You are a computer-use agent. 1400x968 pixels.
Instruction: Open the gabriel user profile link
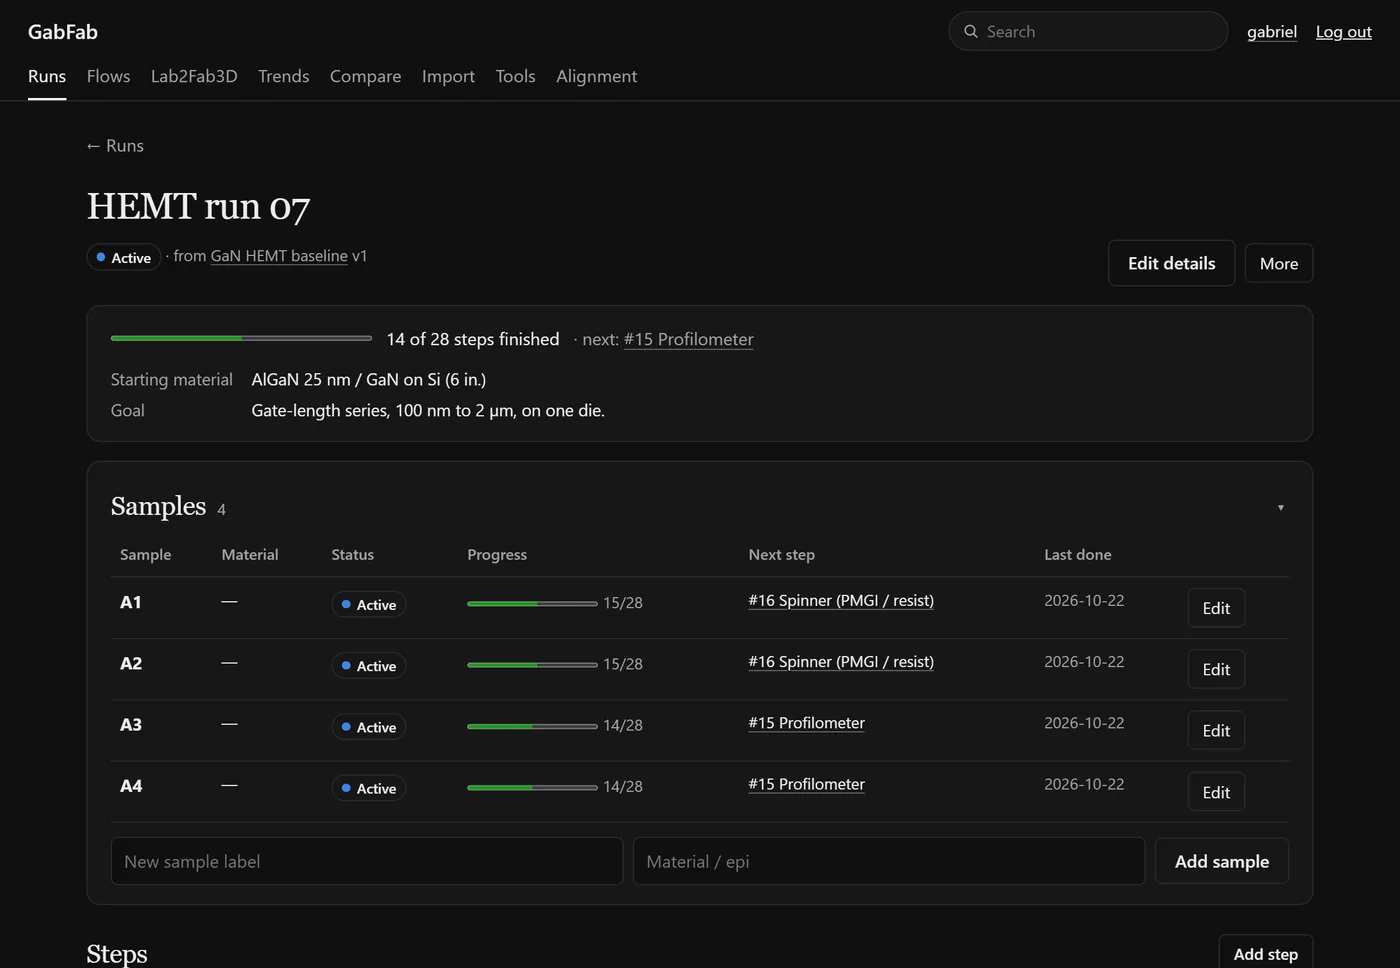tap(1272, 32)
